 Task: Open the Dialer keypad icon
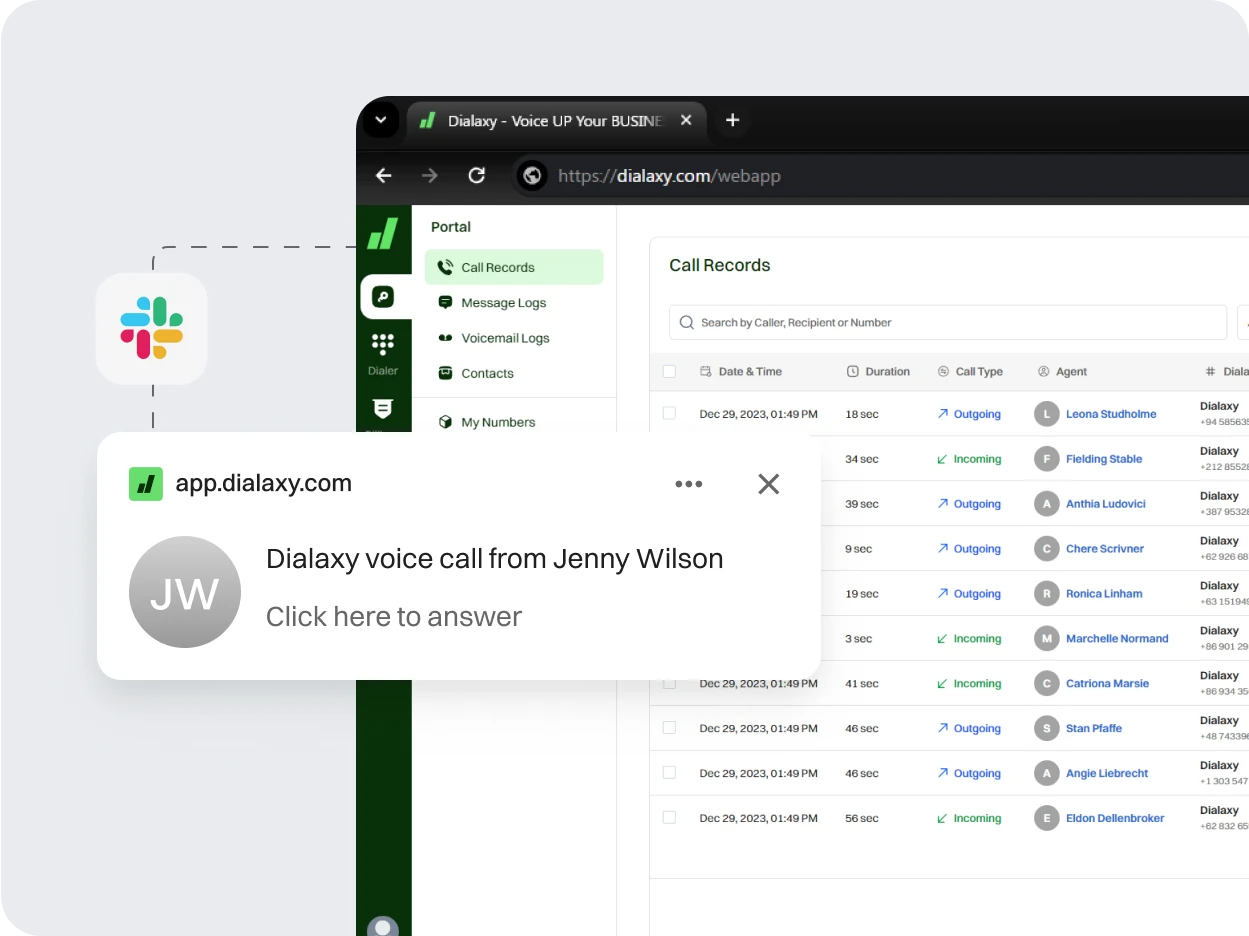pos(382,345)
